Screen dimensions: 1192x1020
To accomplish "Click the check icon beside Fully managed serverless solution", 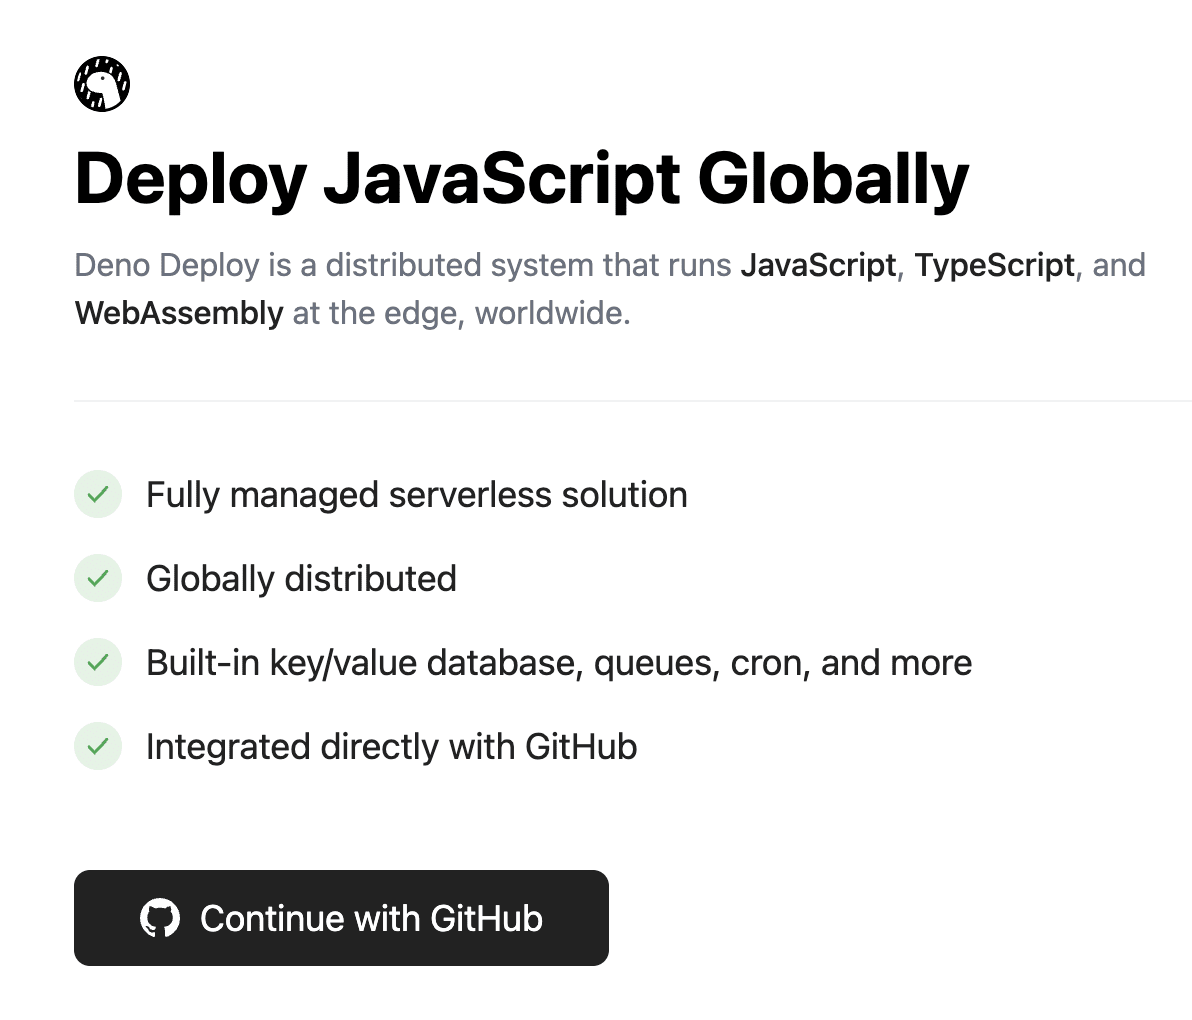I will click(x=98, y=495).
